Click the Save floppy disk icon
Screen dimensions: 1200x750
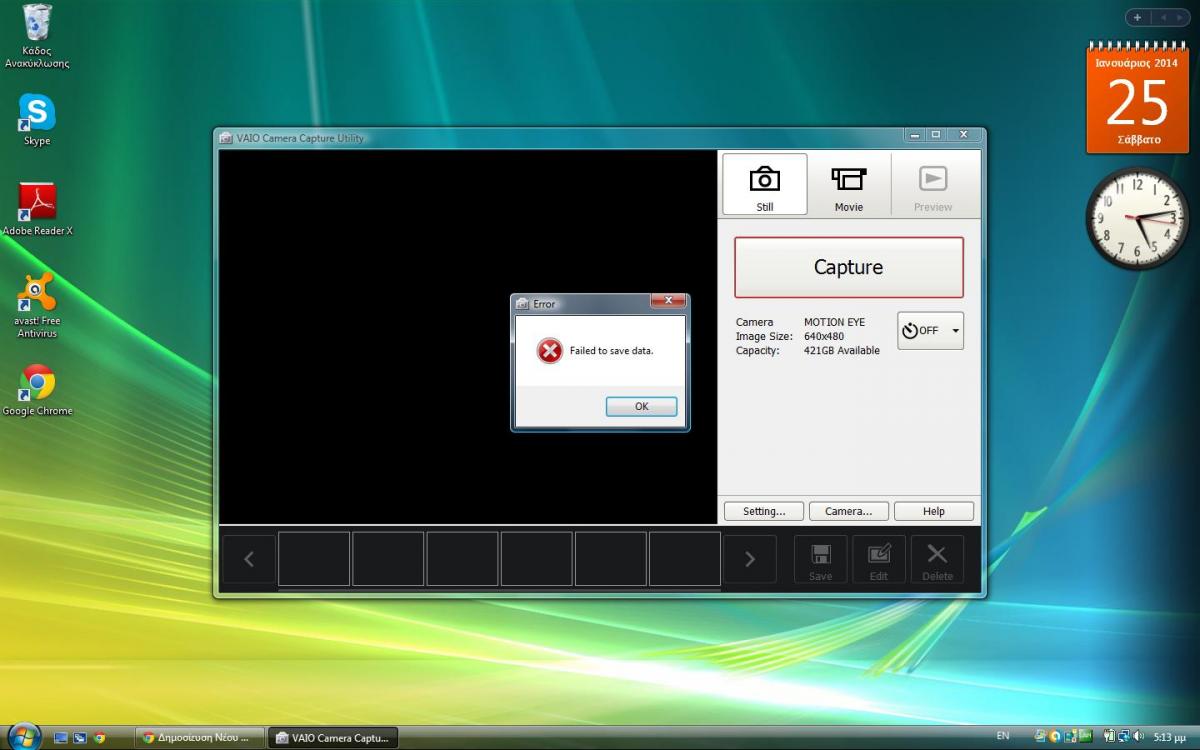(821, 560)
